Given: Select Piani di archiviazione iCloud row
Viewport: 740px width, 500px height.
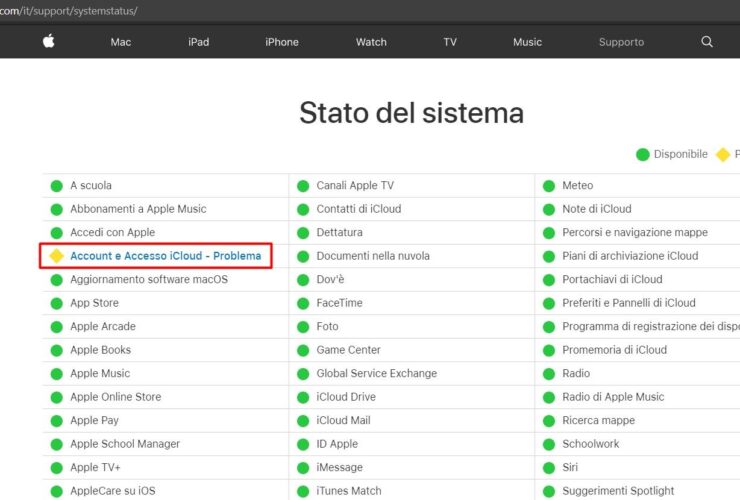Looking at the screenshot, I should [638, 256].
